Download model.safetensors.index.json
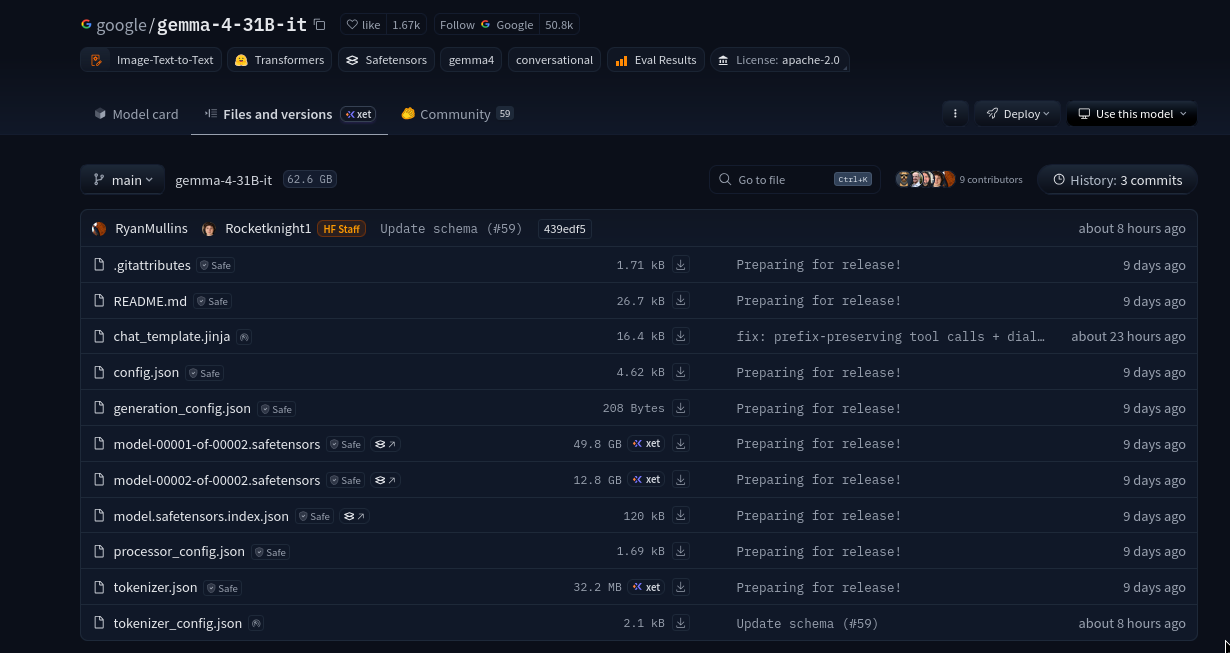1230x653 pixels. click(681, 516)
